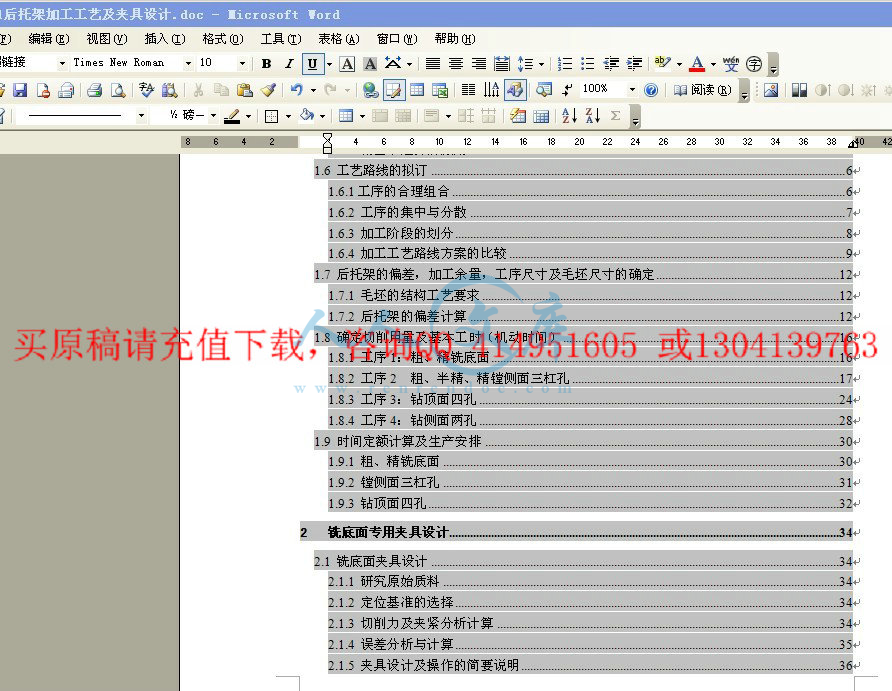Image resolution: width=892 pixels, height=691 pixels.
Task: Insert Excel worksheet icon
Action: point(440,90)
